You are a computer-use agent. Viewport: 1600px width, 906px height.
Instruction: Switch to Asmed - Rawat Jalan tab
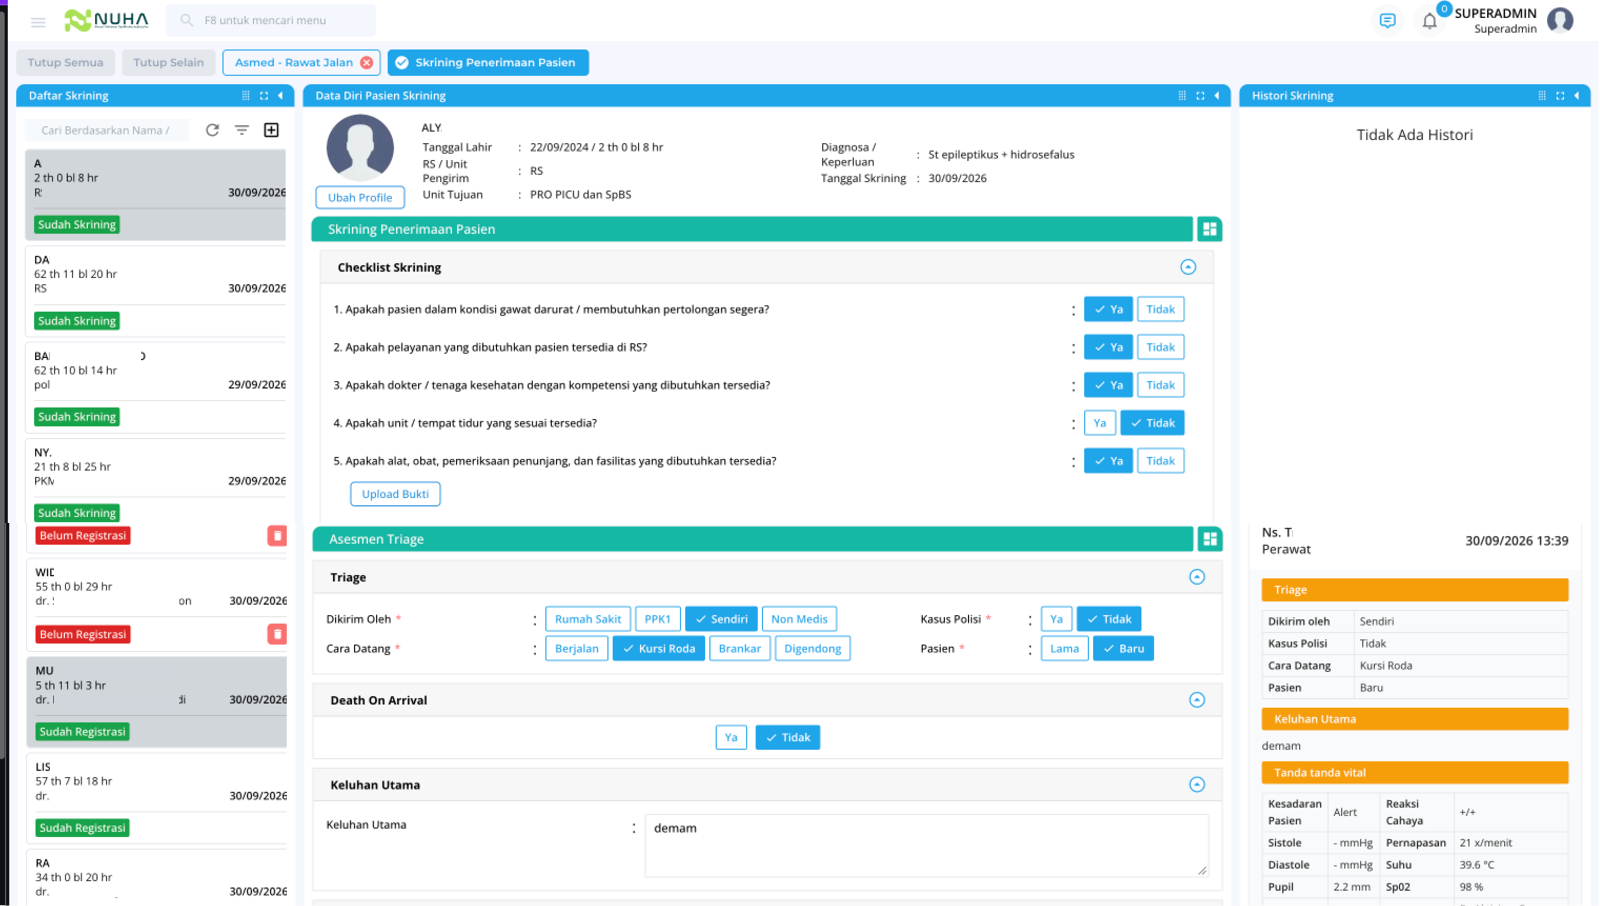click(293, 62)
